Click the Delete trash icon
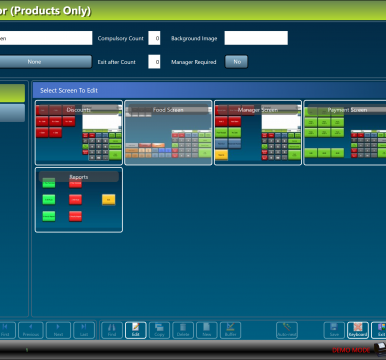 coord(183,330)
